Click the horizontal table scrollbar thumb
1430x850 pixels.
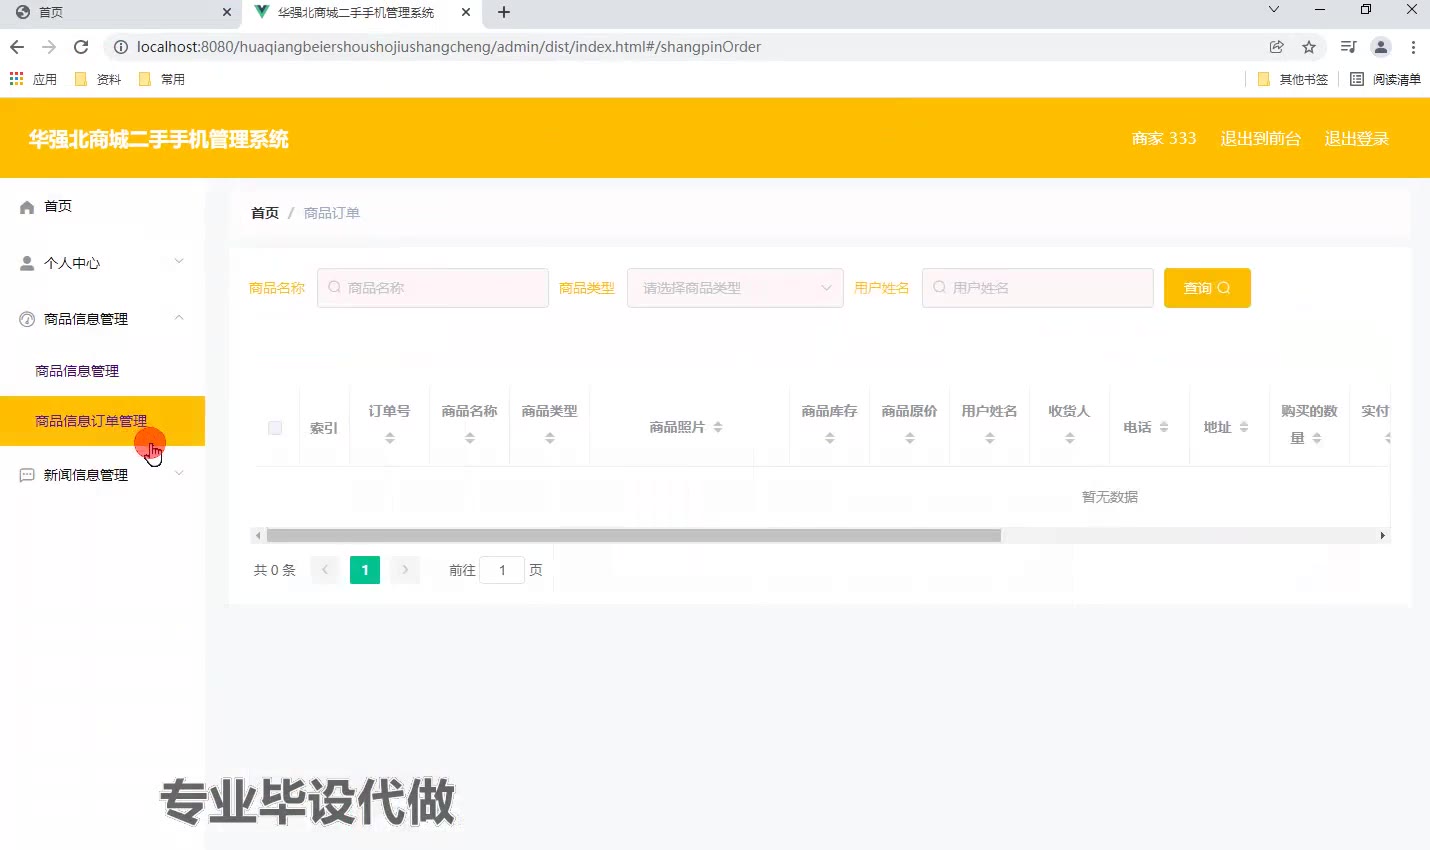pyautogui.click(x=633, y=536)
